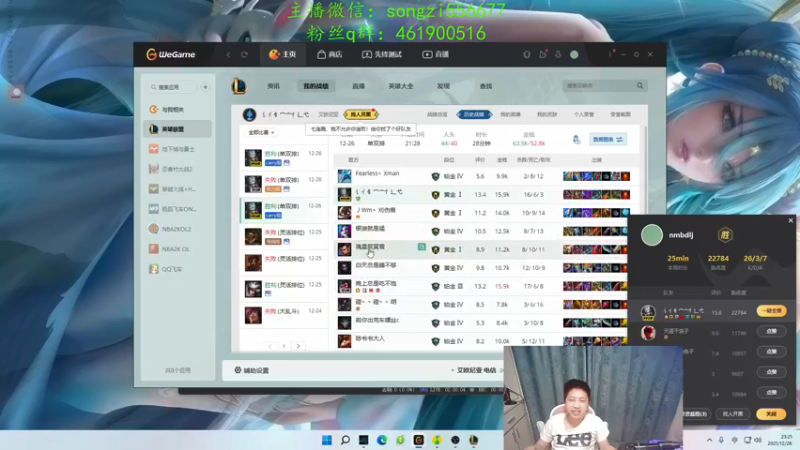Click the green icon in the hovered player row
800x450 pixels.
(422, 247)
